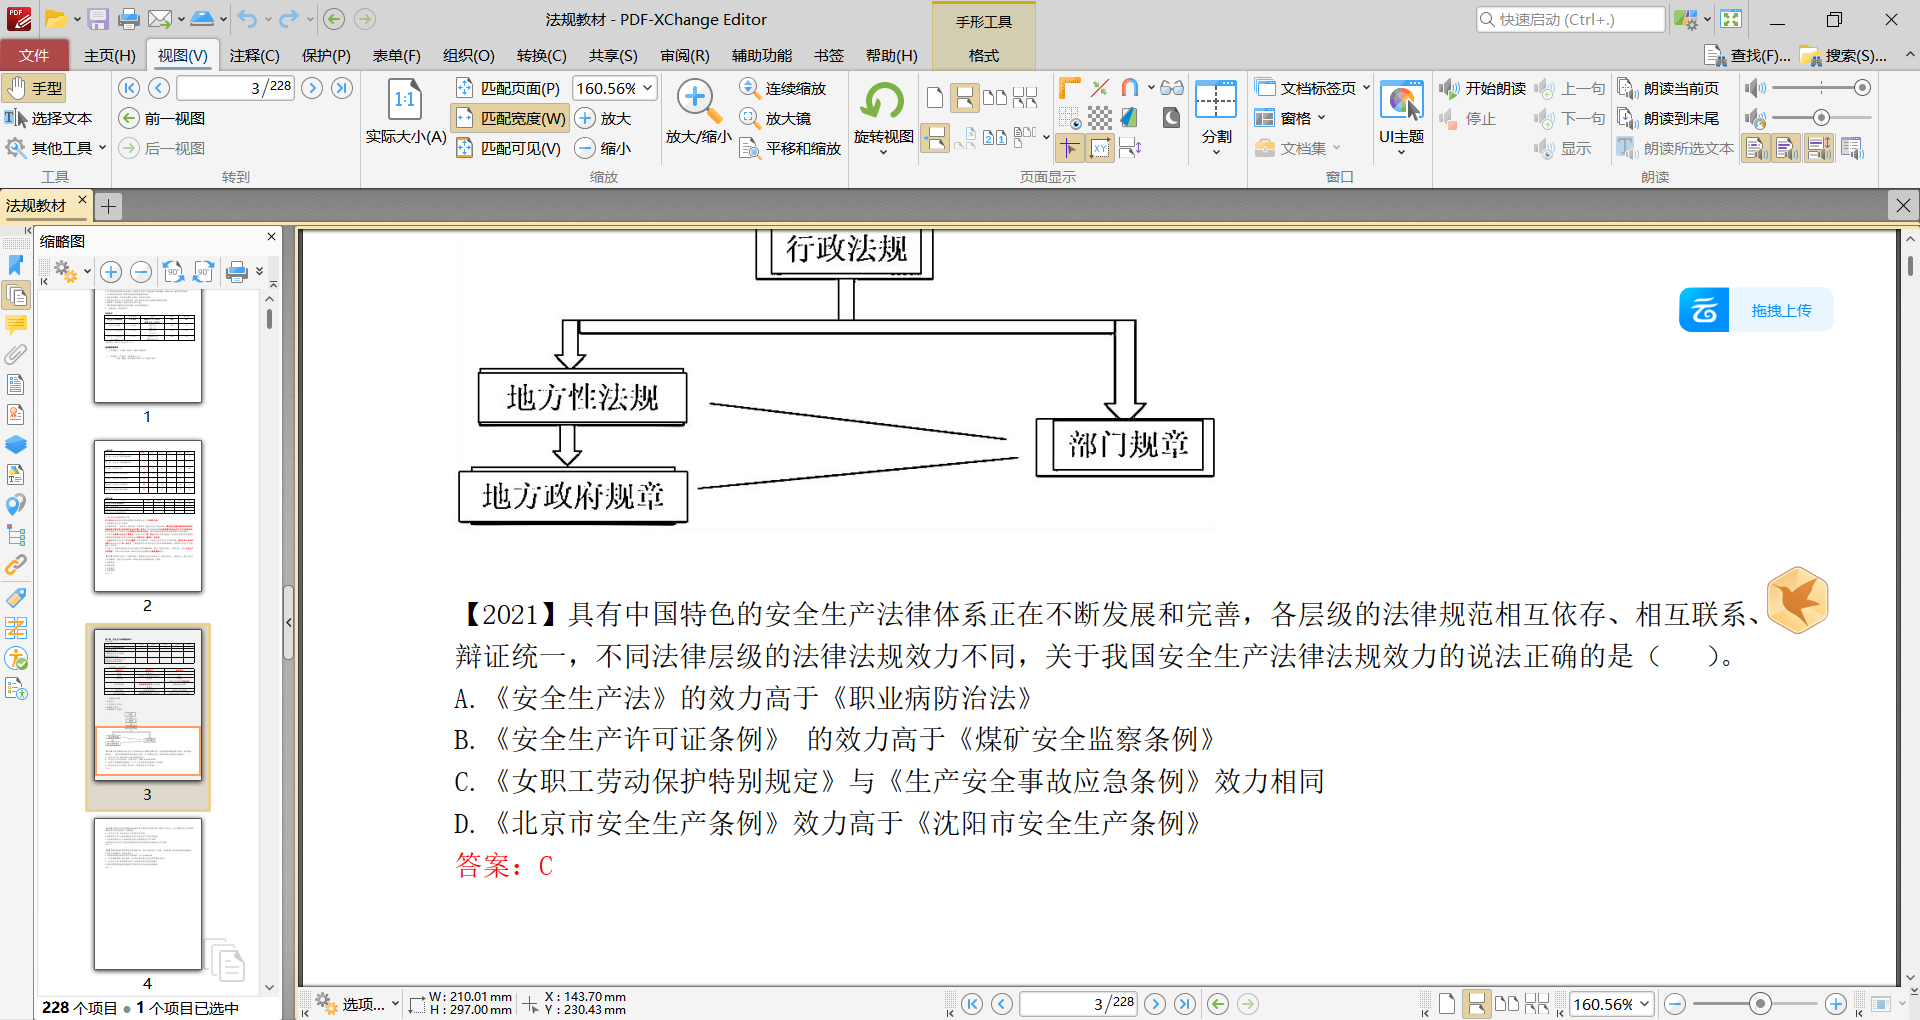Enable the night mode moon icon
This screenshot has width=1920, height=1020.
(x=1171, y=117)
